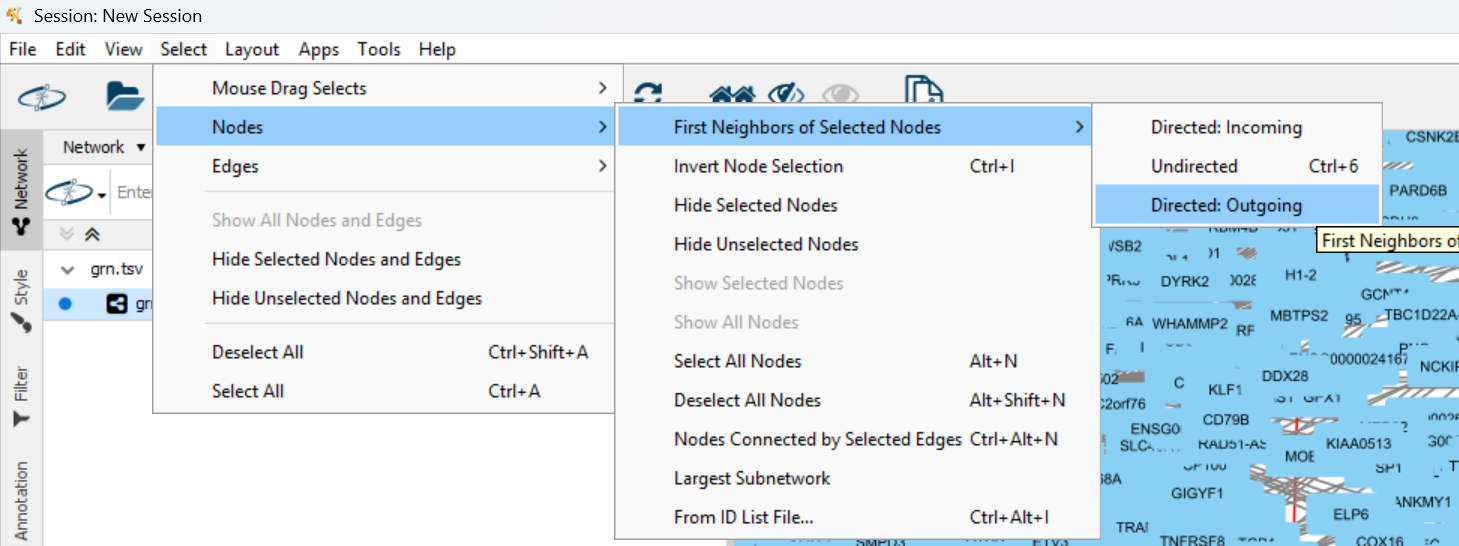
Task: Expand the Edges submenu
Action: click(385, 166)
